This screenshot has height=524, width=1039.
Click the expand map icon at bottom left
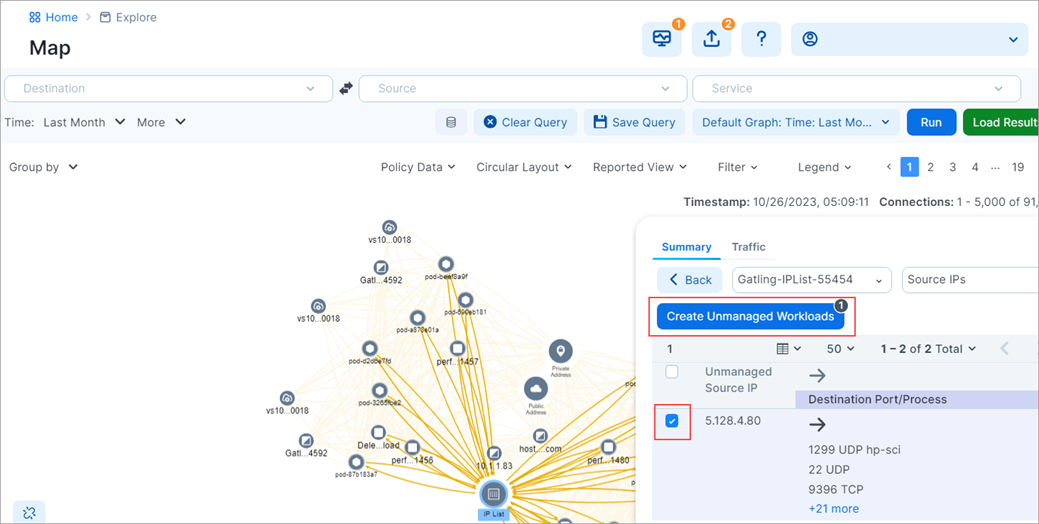(x=29, y=512)
